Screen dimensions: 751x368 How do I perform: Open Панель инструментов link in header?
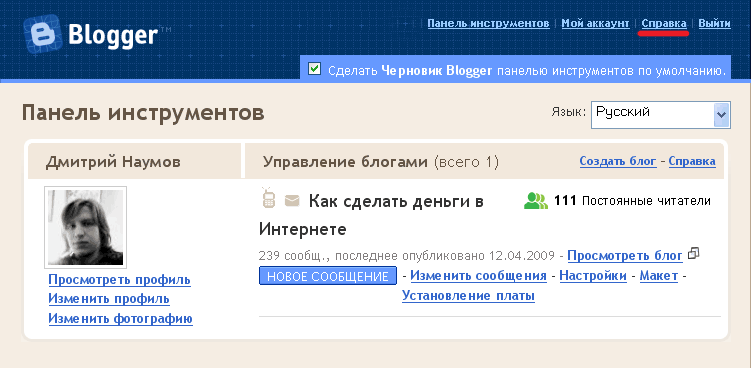click(x=489, y=23)
